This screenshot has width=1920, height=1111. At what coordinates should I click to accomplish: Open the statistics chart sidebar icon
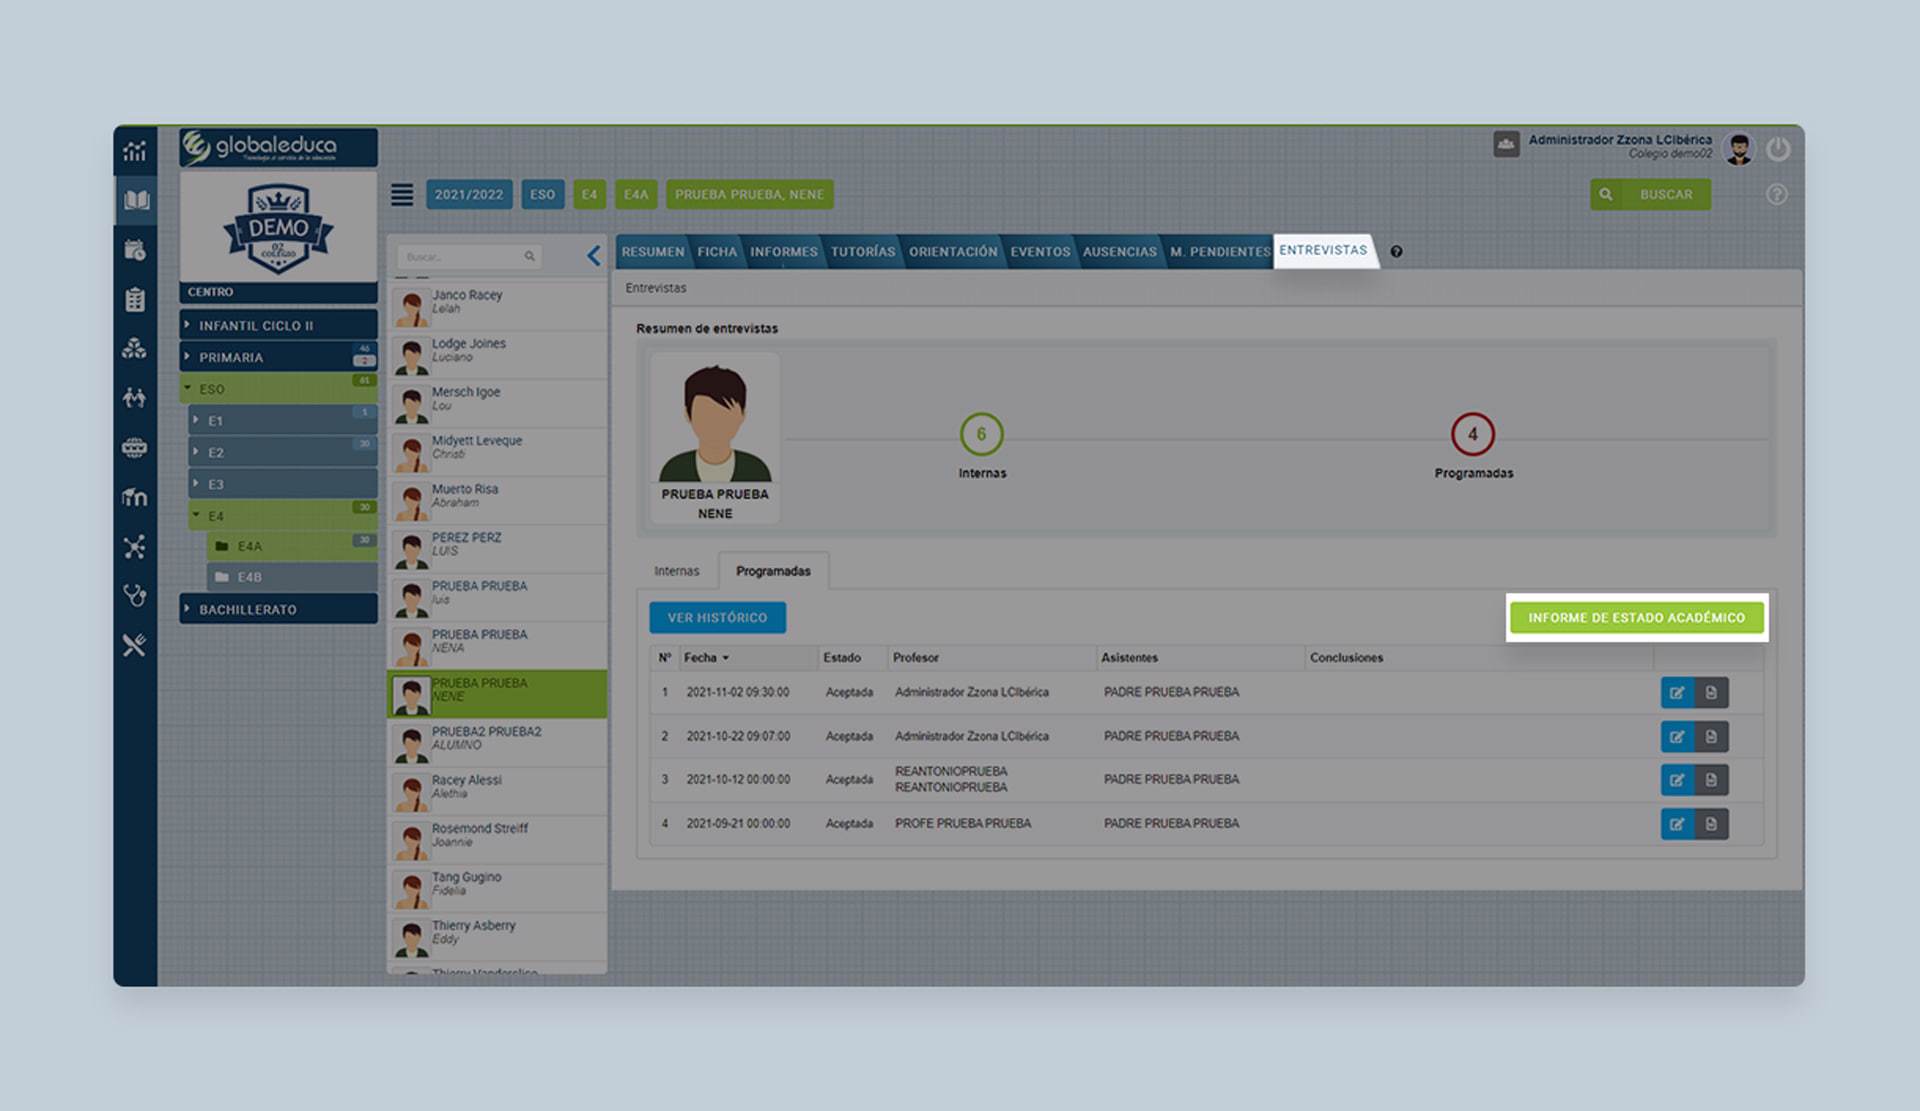pos(135,151)
